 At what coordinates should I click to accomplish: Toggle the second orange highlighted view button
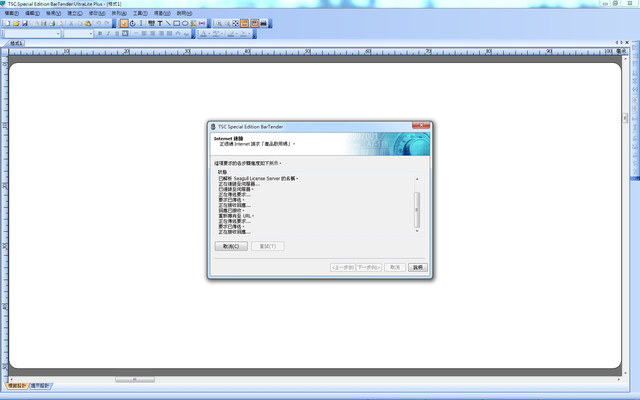tap(255, 24)
